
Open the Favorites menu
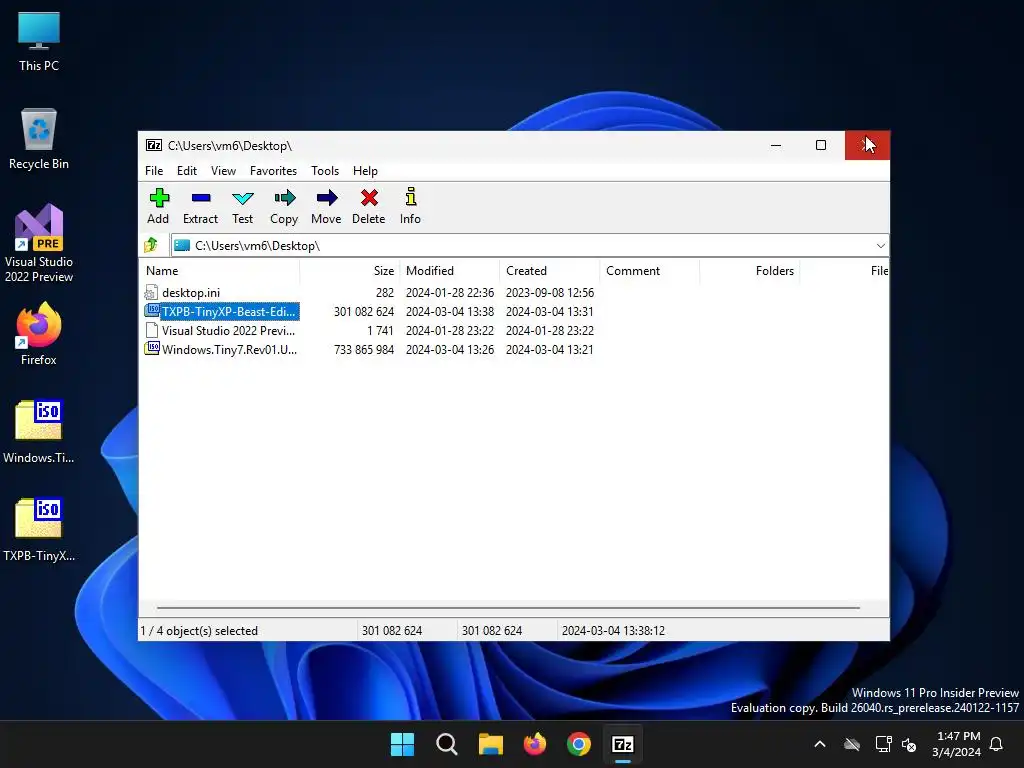tap(273, 170)
